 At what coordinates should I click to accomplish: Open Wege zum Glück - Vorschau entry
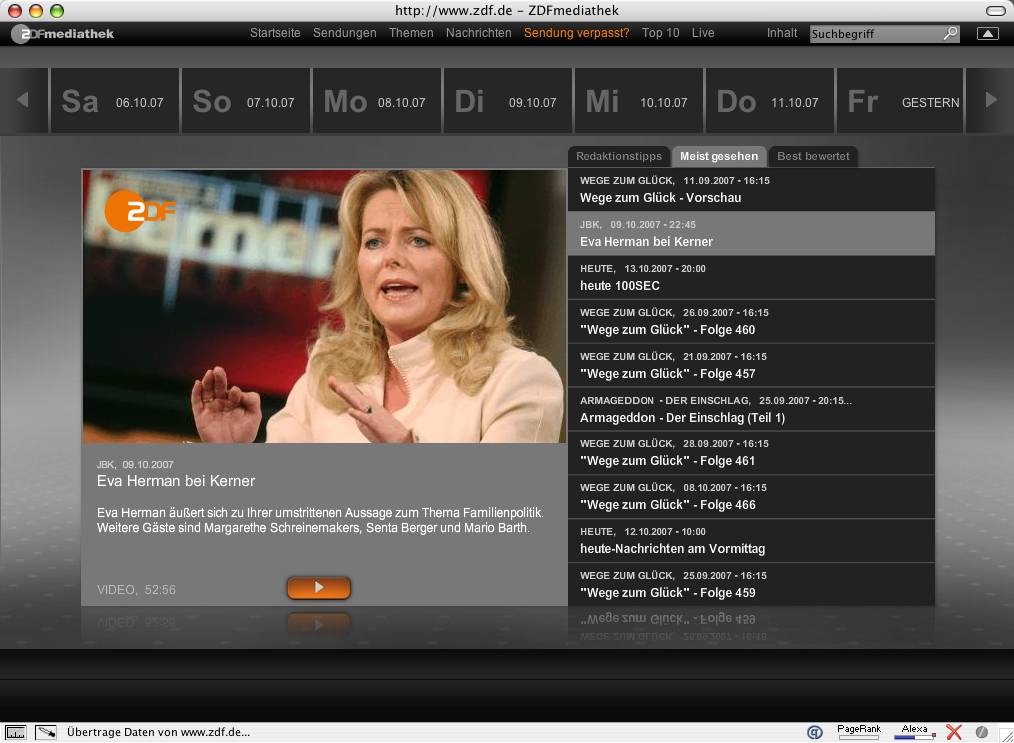(751, 189)
